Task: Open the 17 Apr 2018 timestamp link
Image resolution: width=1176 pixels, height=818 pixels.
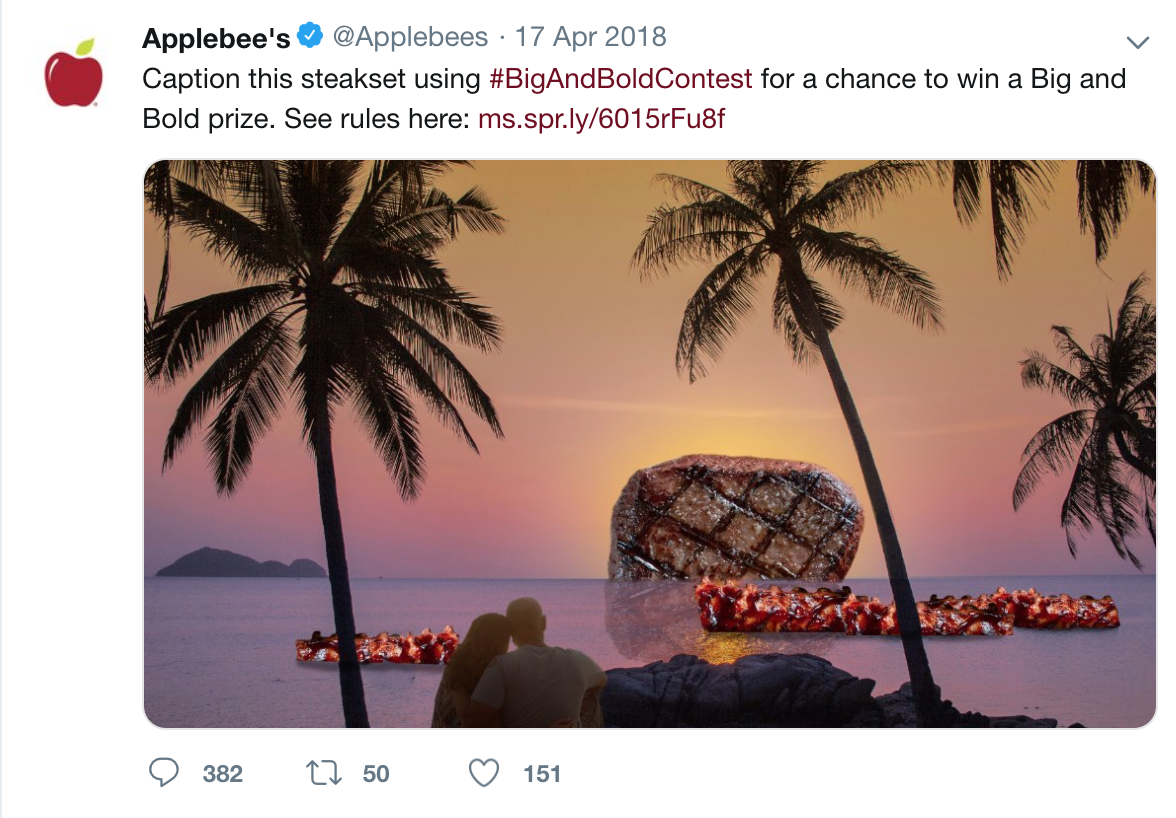Action: [590, 37]
